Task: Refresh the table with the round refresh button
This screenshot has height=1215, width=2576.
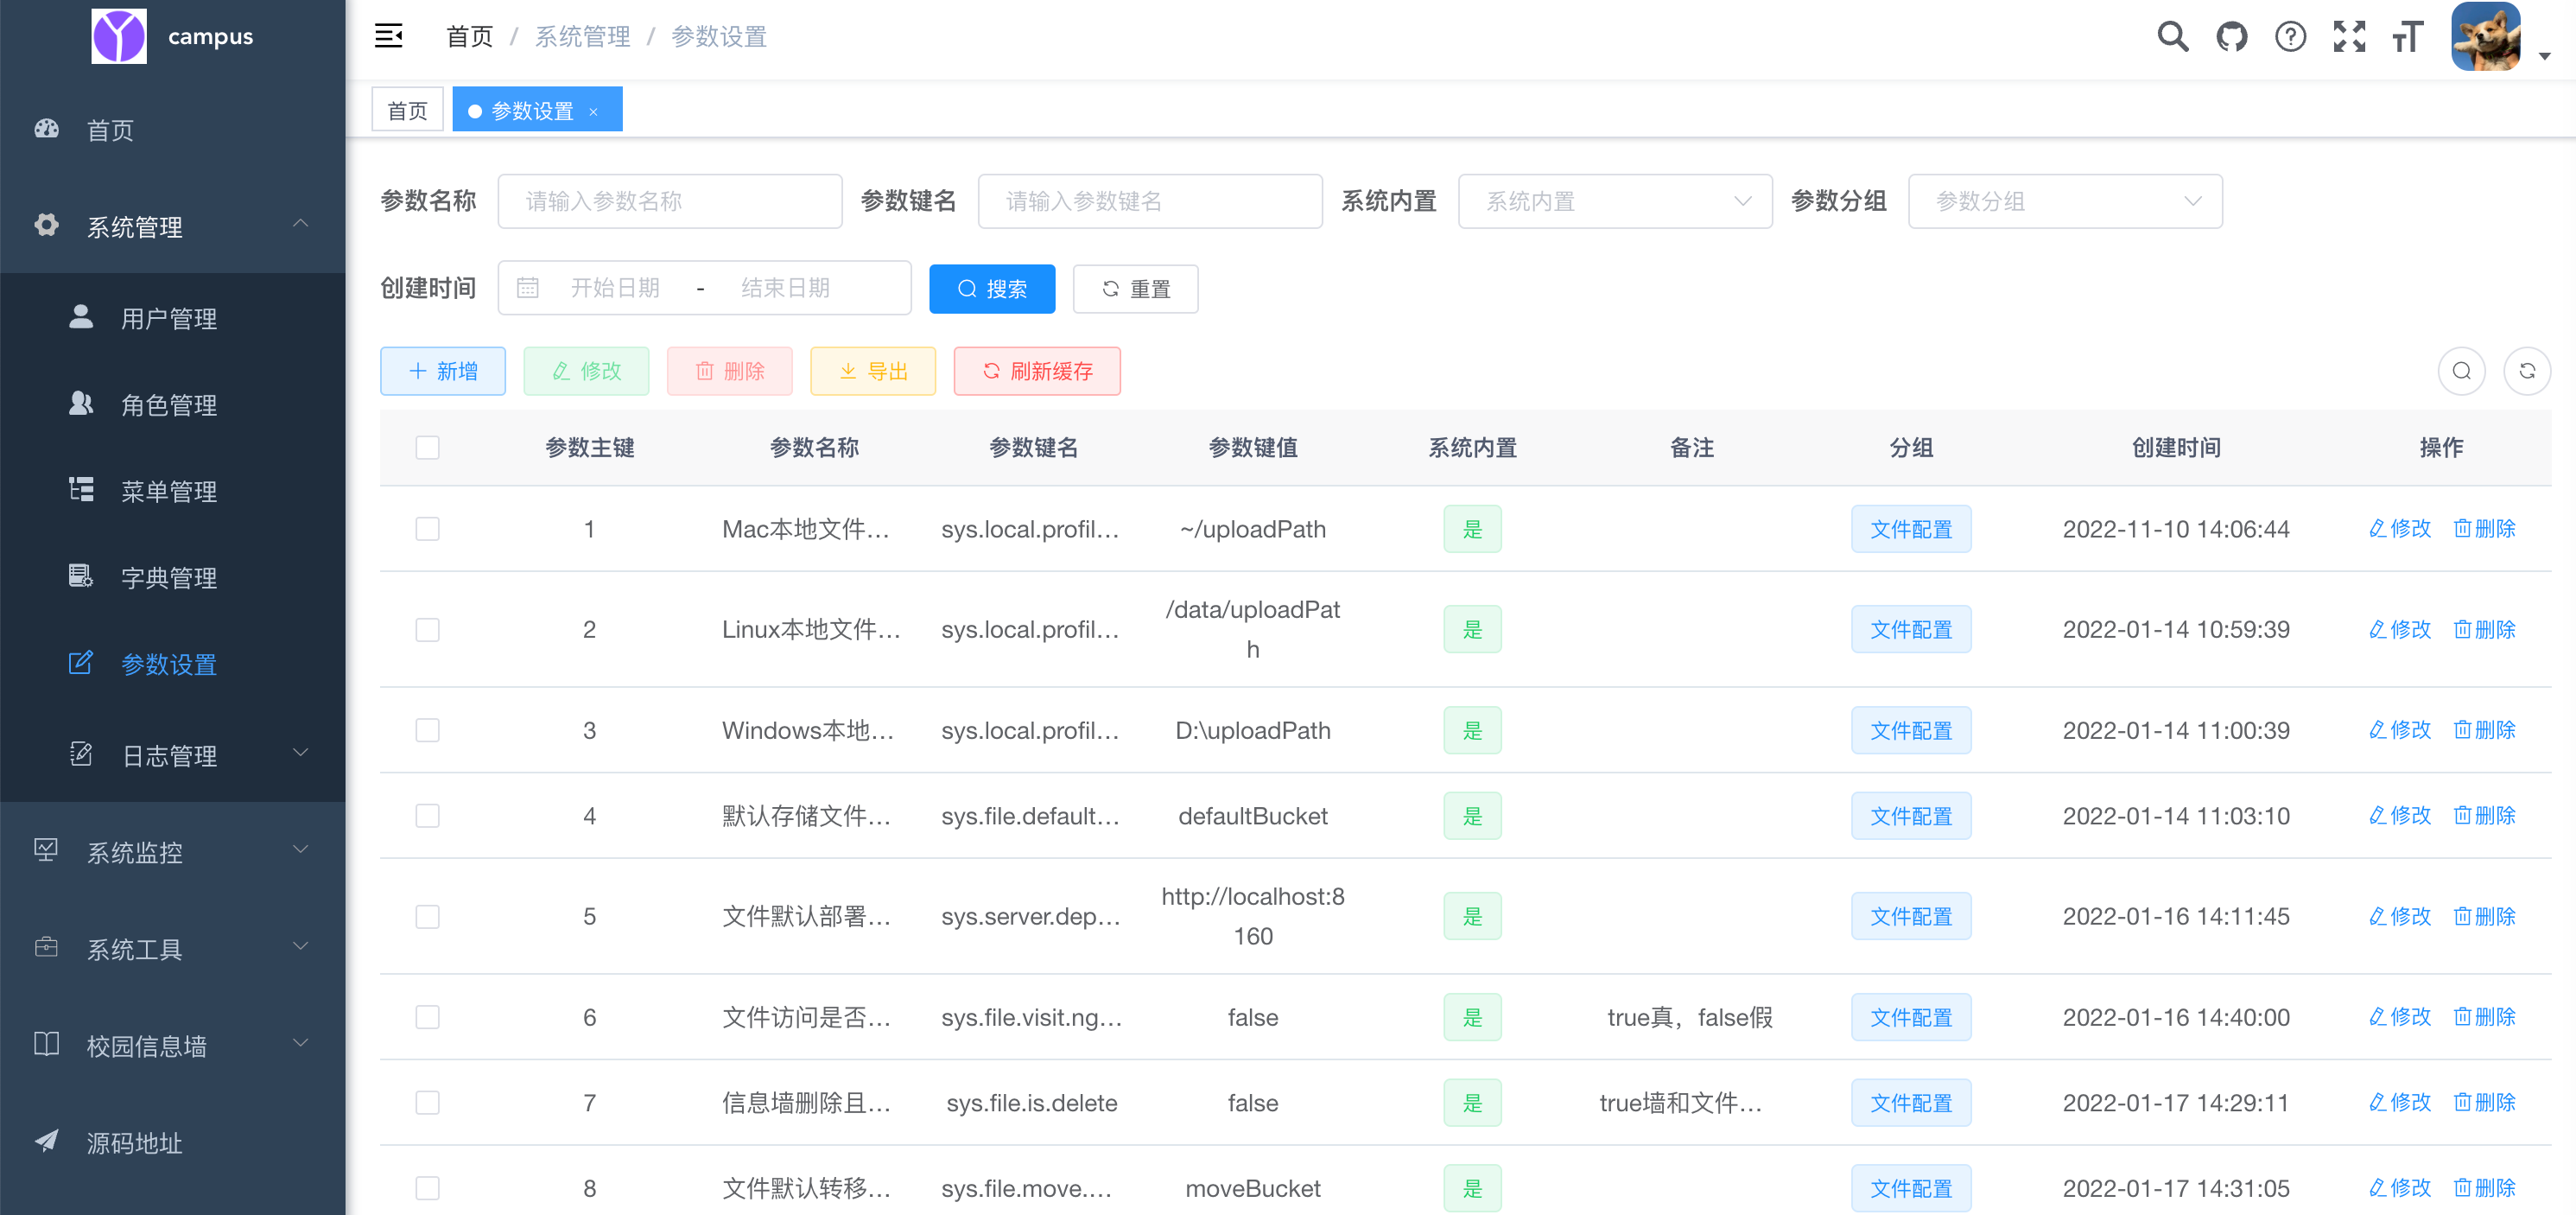Action: click(x=2526, y=371)
